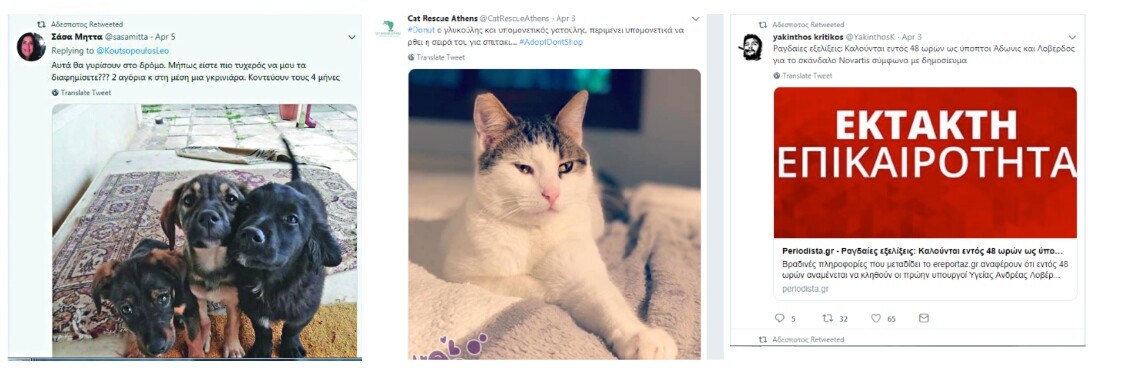Click the reply icon under yakinthos kritikos tweet
1124x379 pixels.
(x=780, y=318)
